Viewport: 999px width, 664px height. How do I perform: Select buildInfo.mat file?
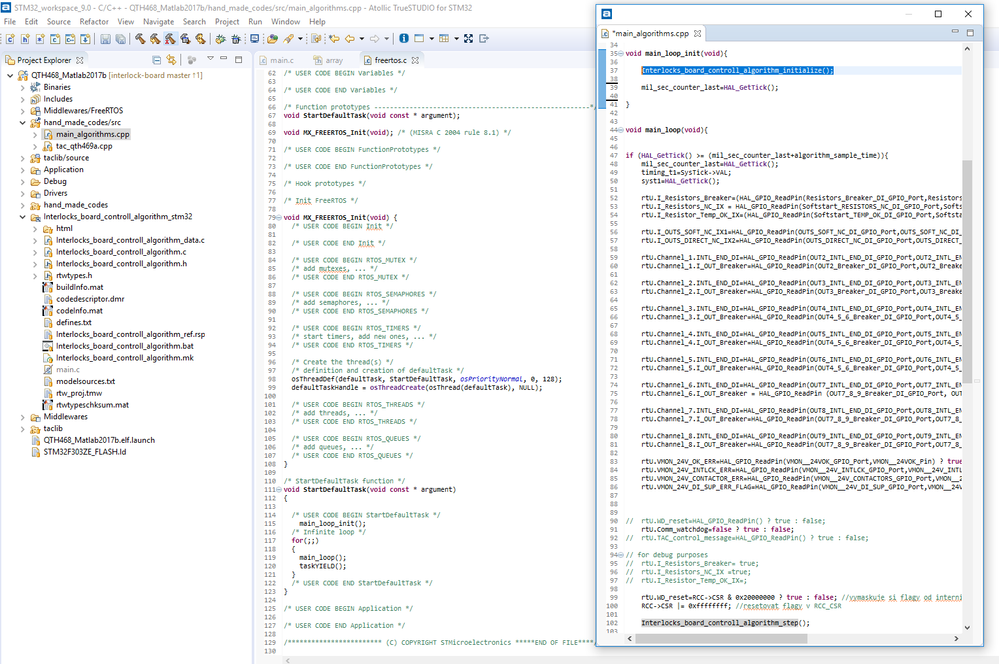pyautogui.click(x=79, y=287)
